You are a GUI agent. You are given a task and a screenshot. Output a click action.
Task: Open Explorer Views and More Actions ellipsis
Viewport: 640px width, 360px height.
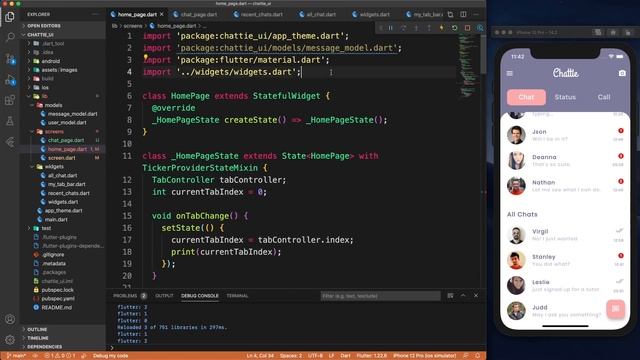pos(96,14)
